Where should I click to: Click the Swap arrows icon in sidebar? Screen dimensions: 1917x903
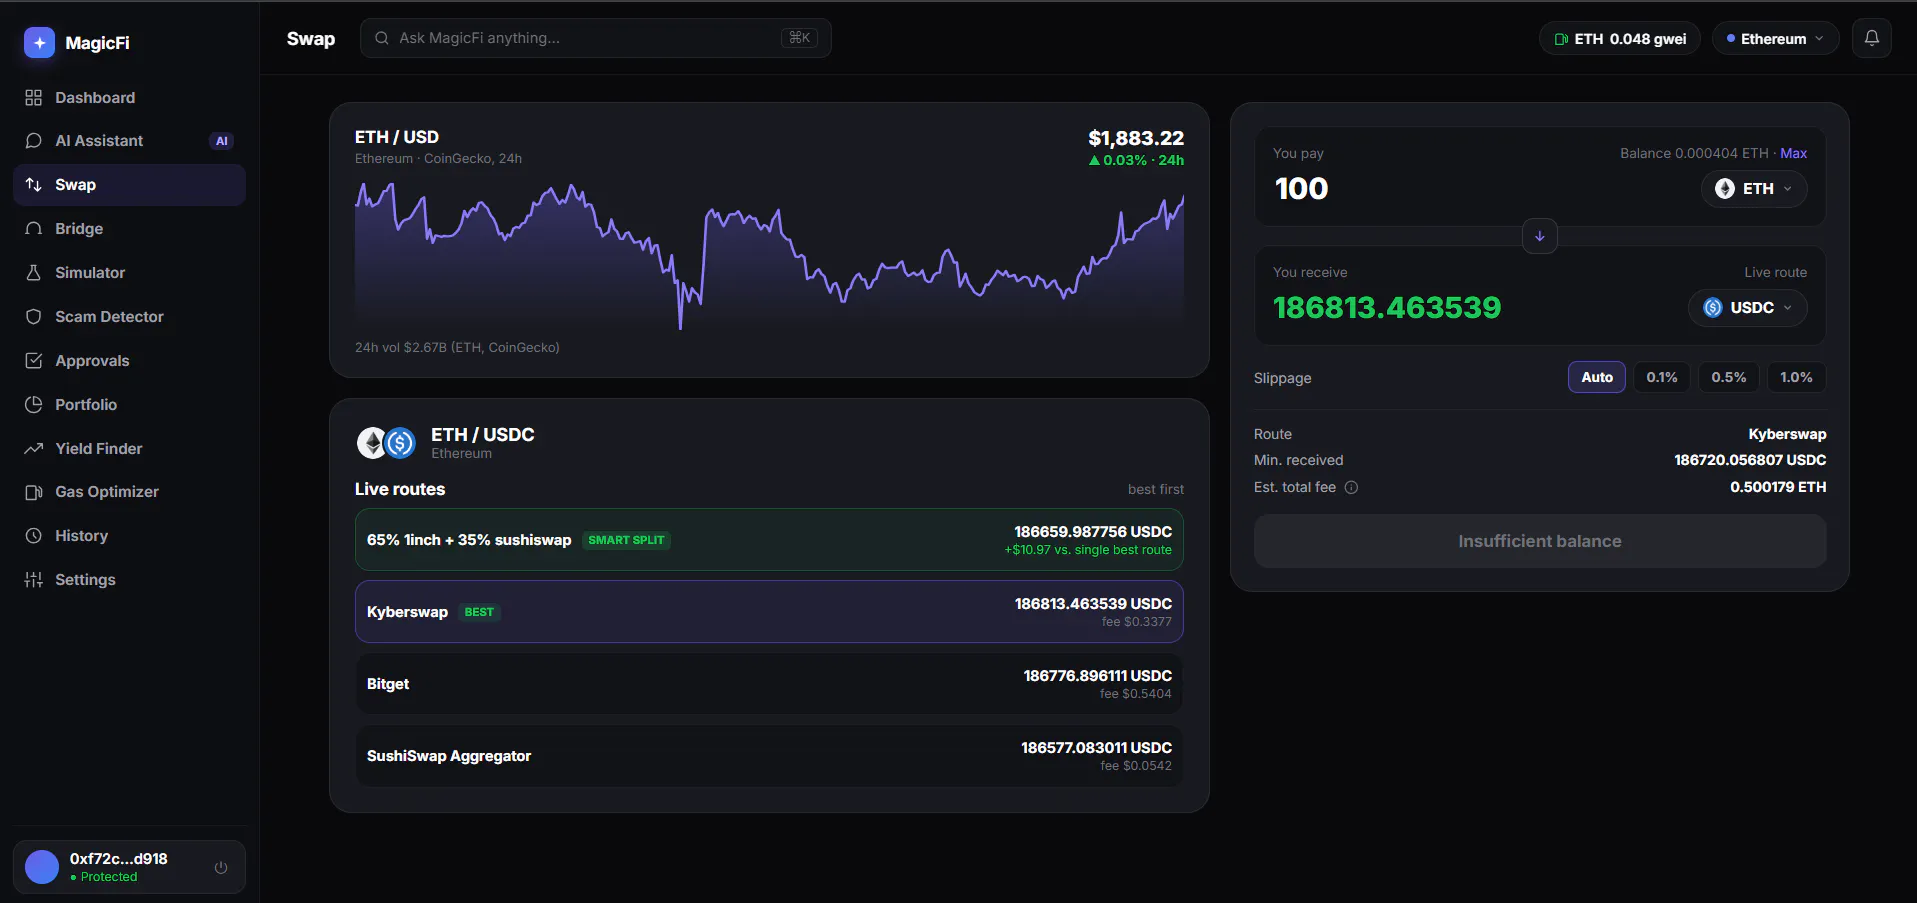[34, 185]
